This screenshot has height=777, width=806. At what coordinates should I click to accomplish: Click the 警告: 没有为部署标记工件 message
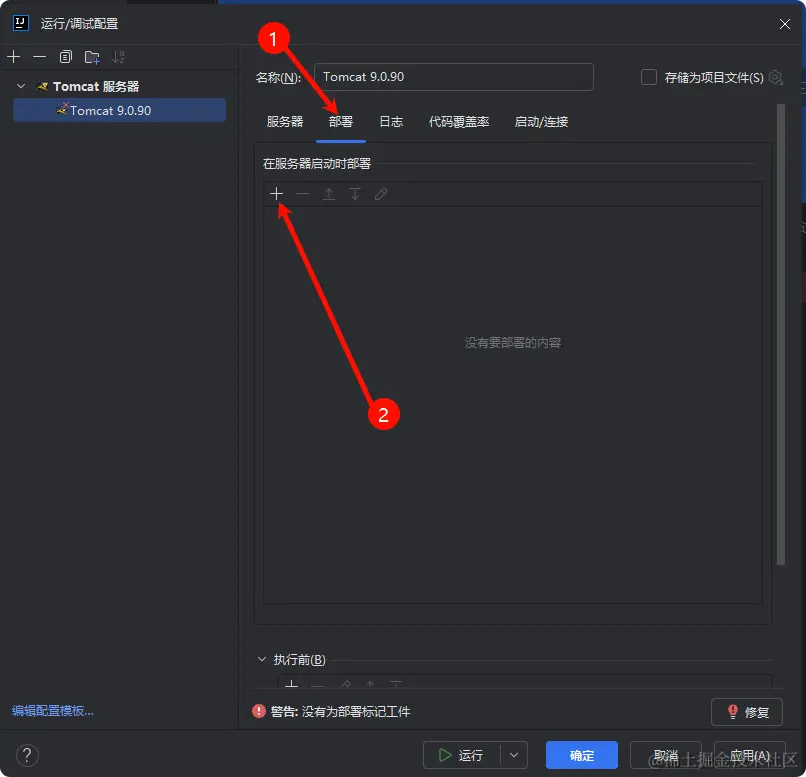point(340,711)
